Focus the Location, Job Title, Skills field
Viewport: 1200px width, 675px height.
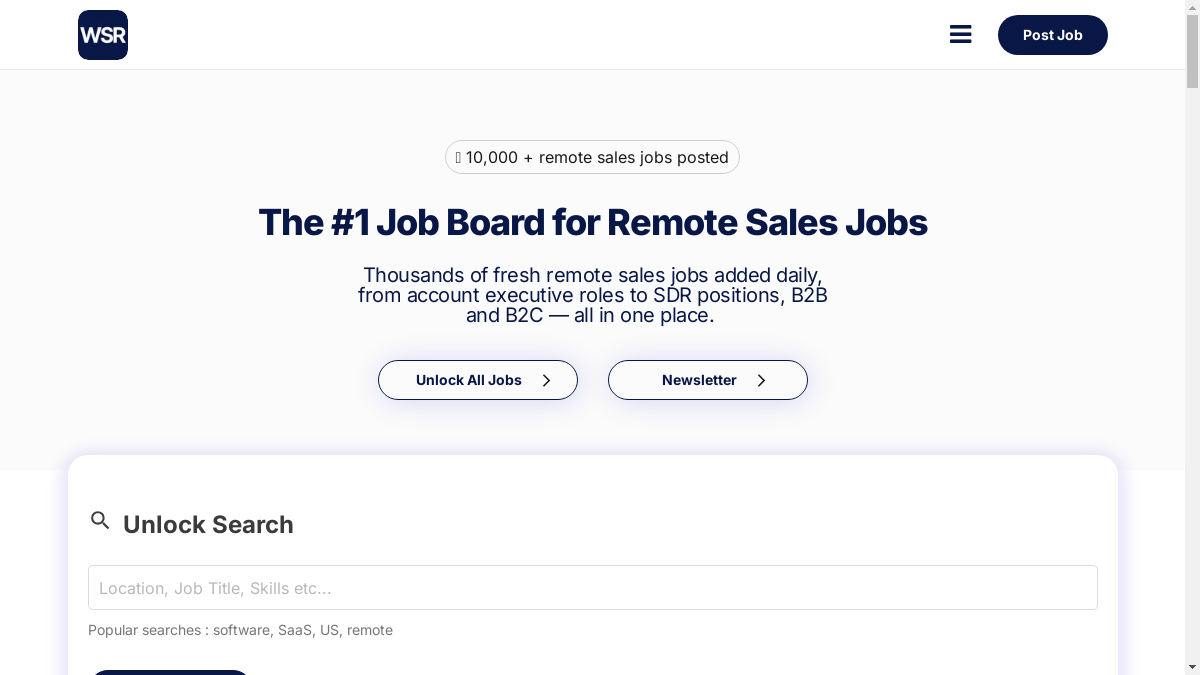[592, 588]
